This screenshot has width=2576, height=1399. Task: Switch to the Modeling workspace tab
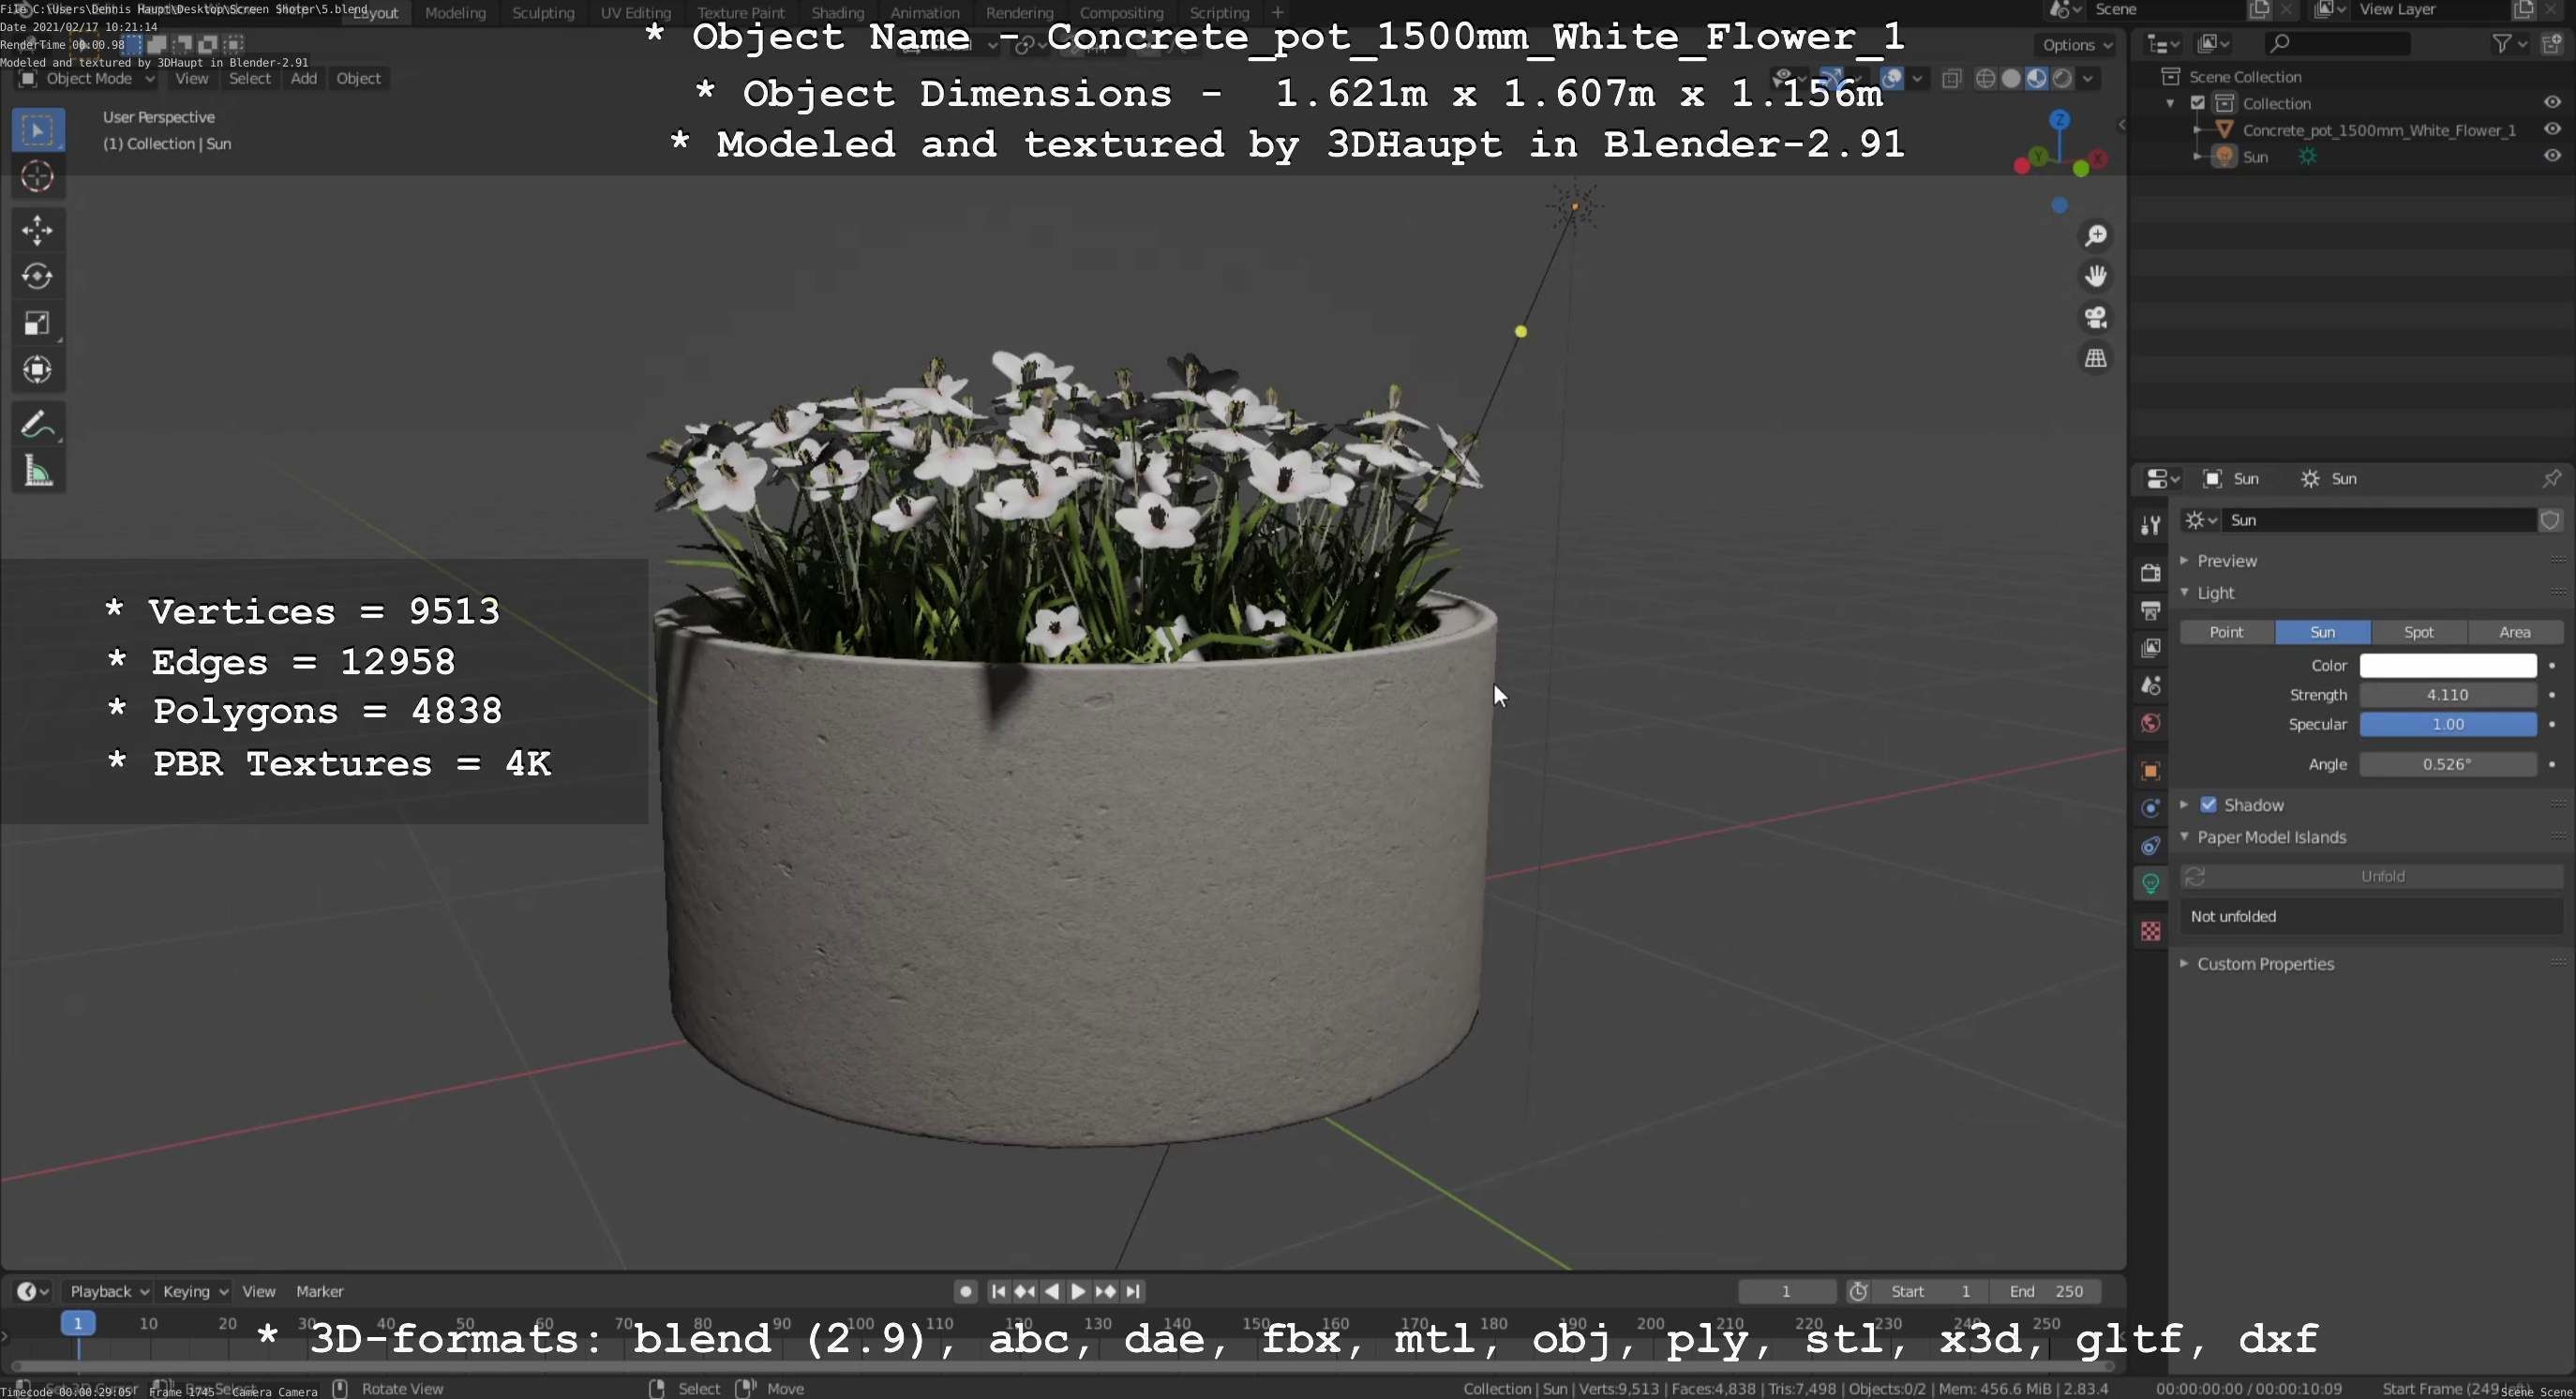(455, 12)
